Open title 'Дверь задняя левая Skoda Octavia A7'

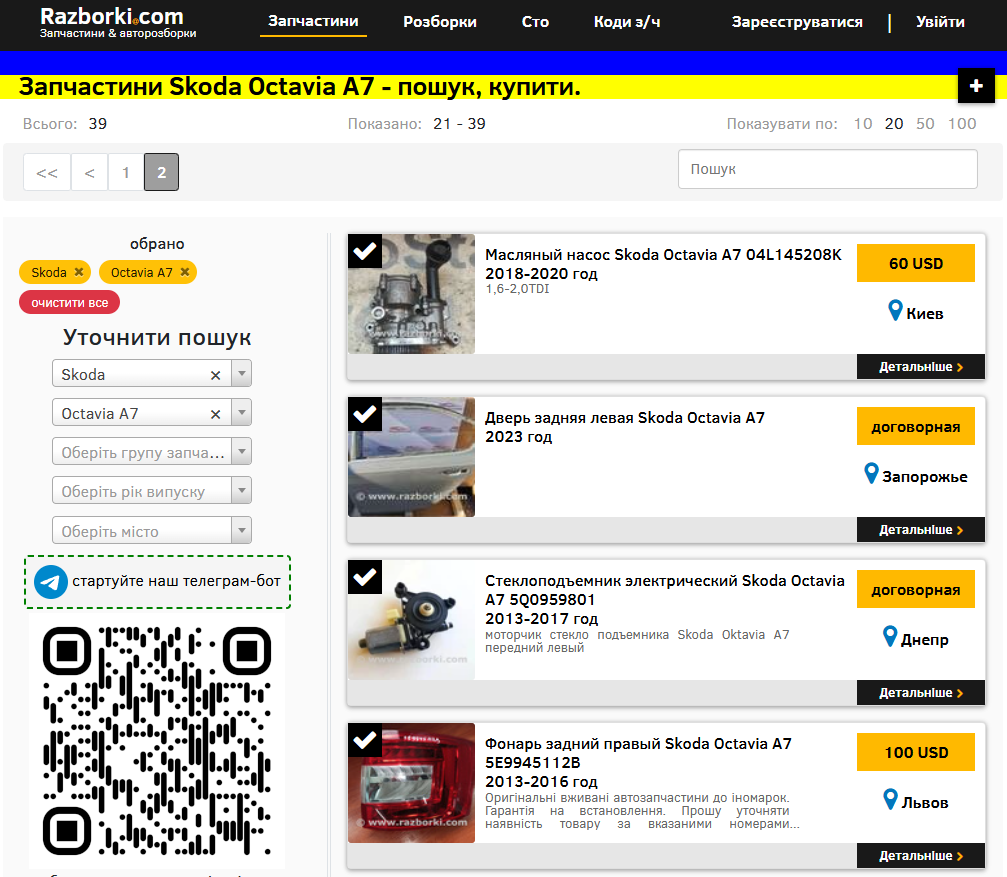point(625,418)
